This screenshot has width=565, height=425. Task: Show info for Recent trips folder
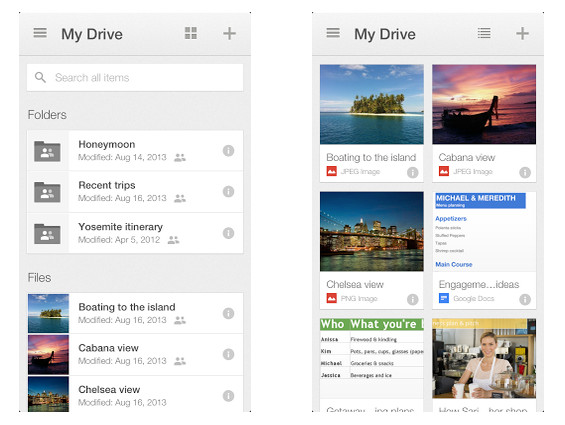(228, 191)
